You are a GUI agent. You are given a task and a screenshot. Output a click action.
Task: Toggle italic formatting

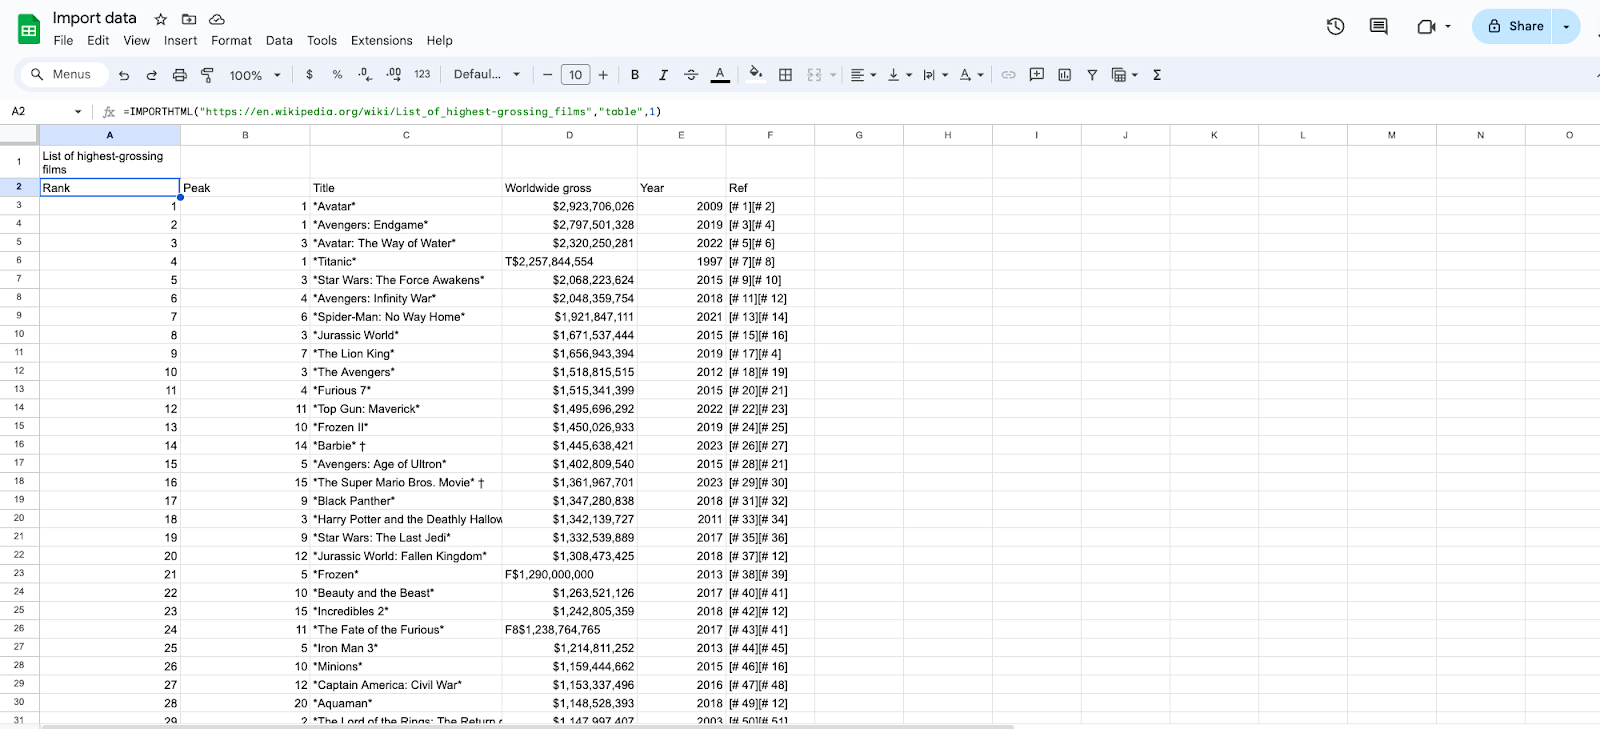[663, 75]
